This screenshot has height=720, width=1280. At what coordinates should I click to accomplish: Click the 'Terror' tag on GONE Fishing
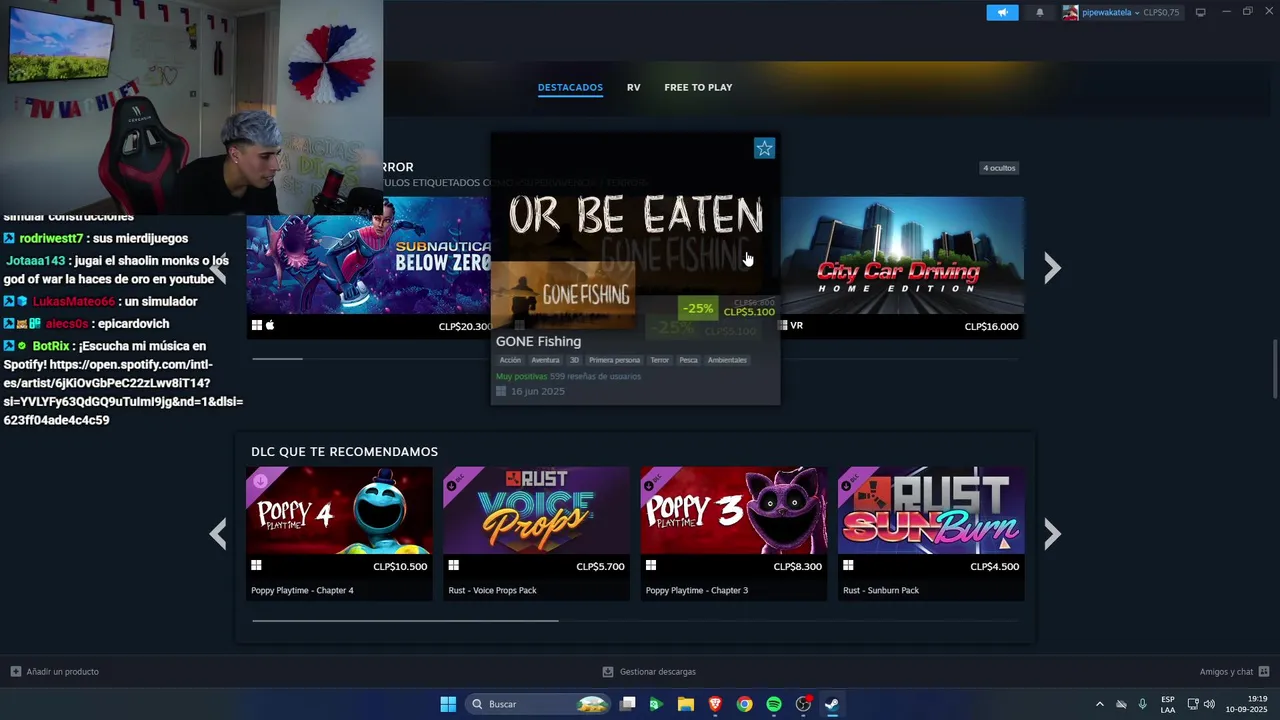click(659, 360)
